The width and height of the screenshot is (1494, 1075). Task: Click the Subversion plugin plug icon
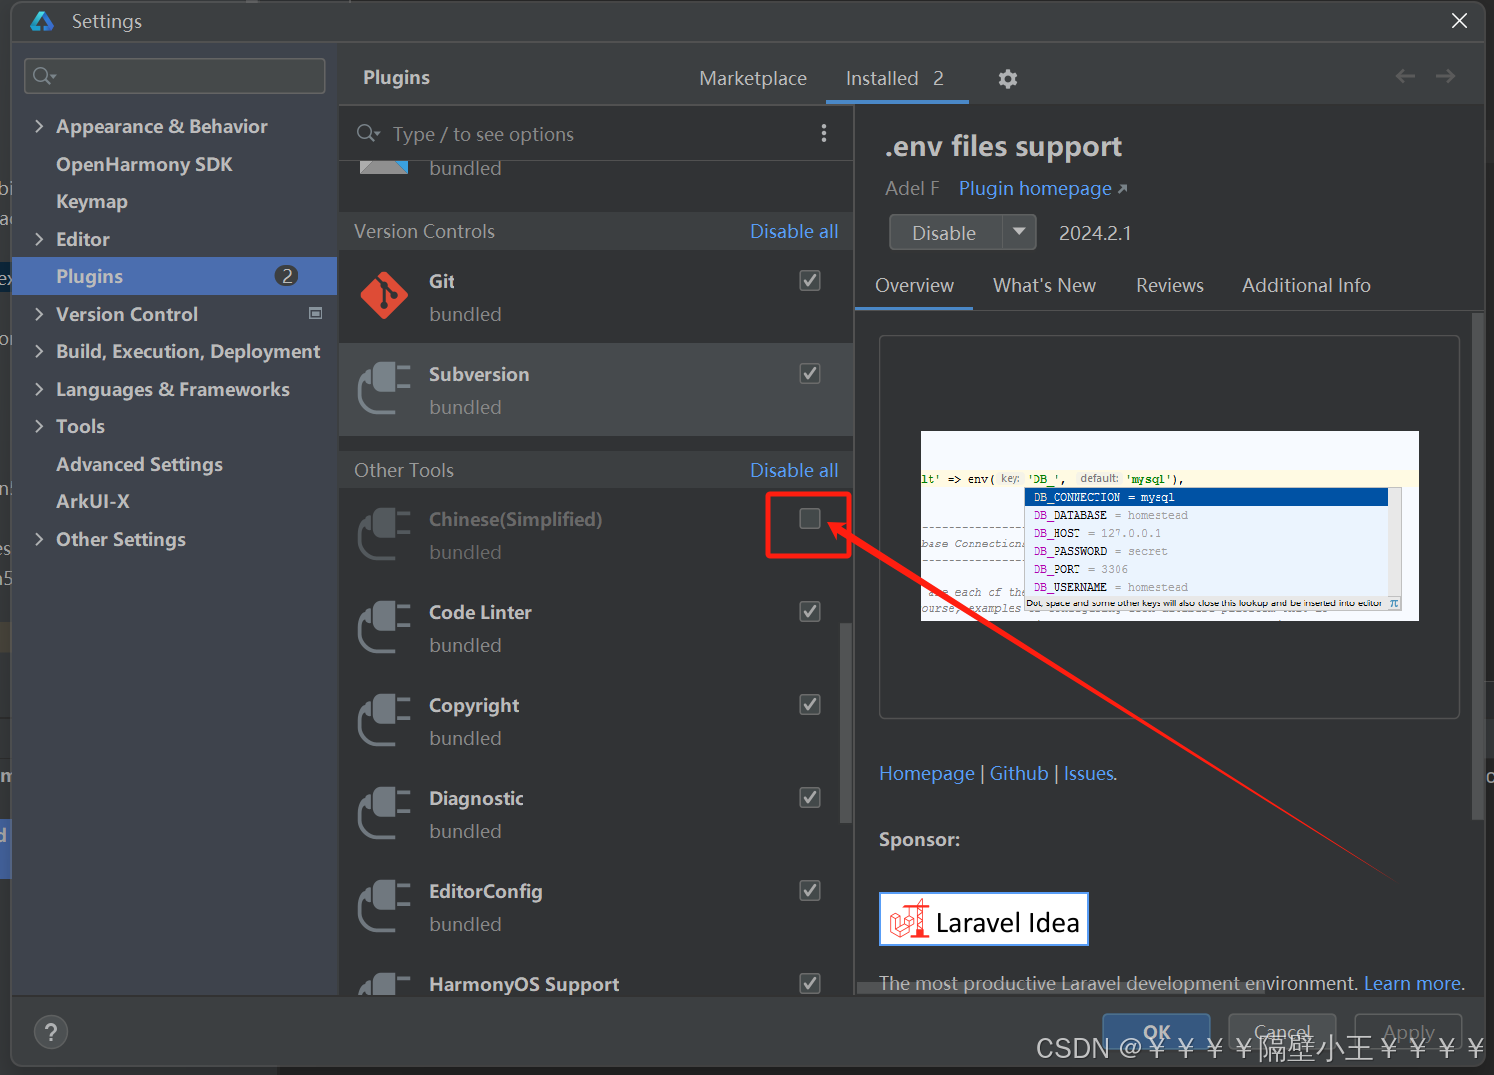click(384, 389)
